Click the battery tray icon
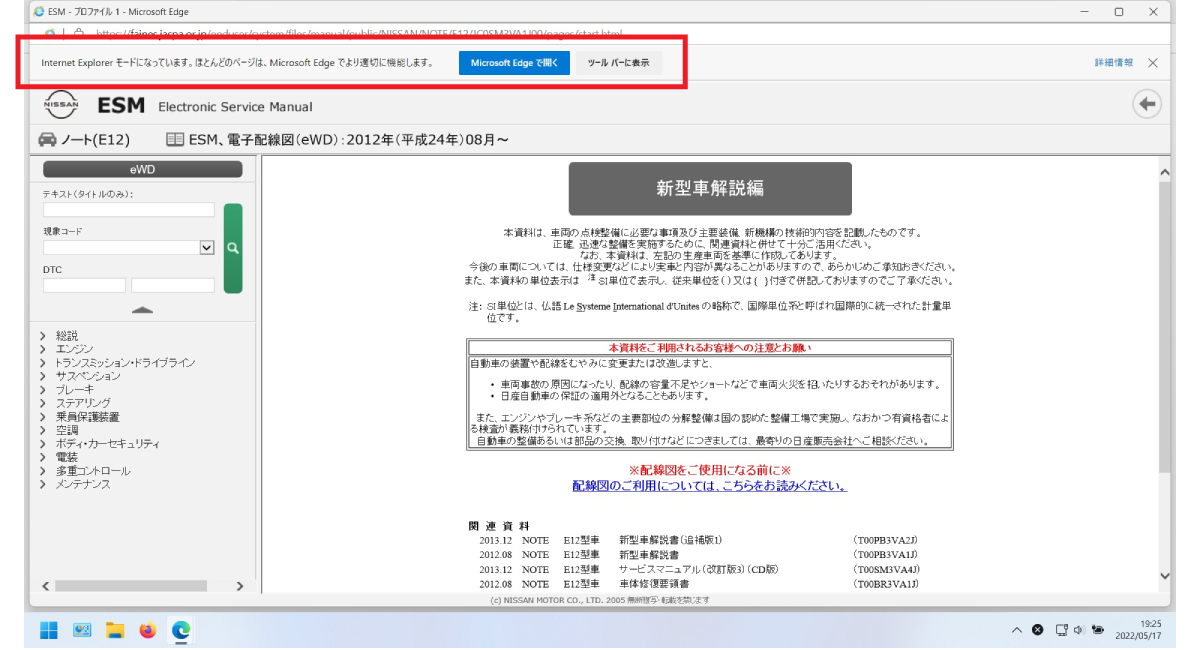The height and width of the screenshot is (650, 1200). [x=1099, y=630]
